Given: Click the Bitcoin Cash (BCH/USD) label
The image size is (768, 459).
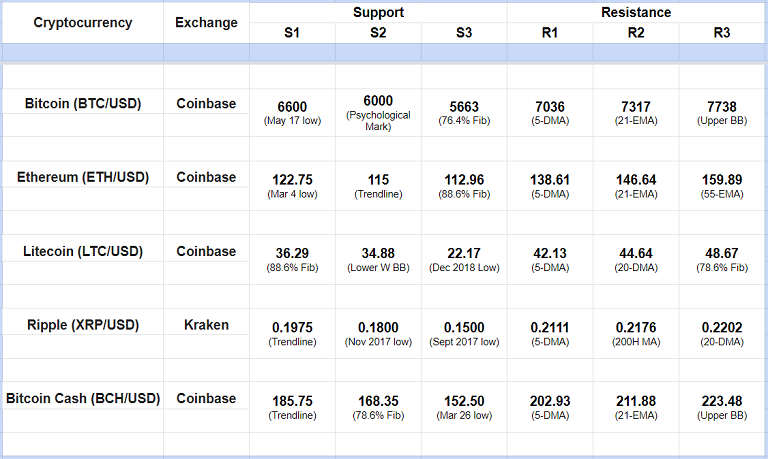Looking at the screenshot, I should (x=82, y=398).
